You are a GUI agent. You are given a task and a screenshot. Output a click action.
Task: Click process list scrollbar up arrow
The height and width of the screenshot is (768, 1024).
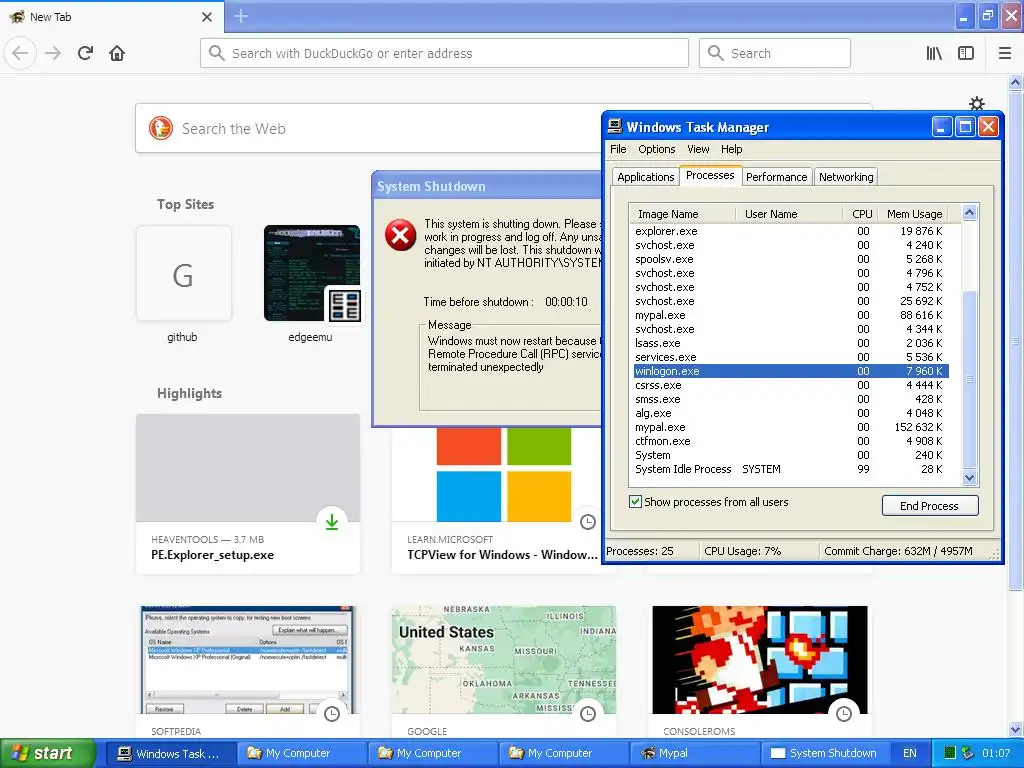[969, 213]
